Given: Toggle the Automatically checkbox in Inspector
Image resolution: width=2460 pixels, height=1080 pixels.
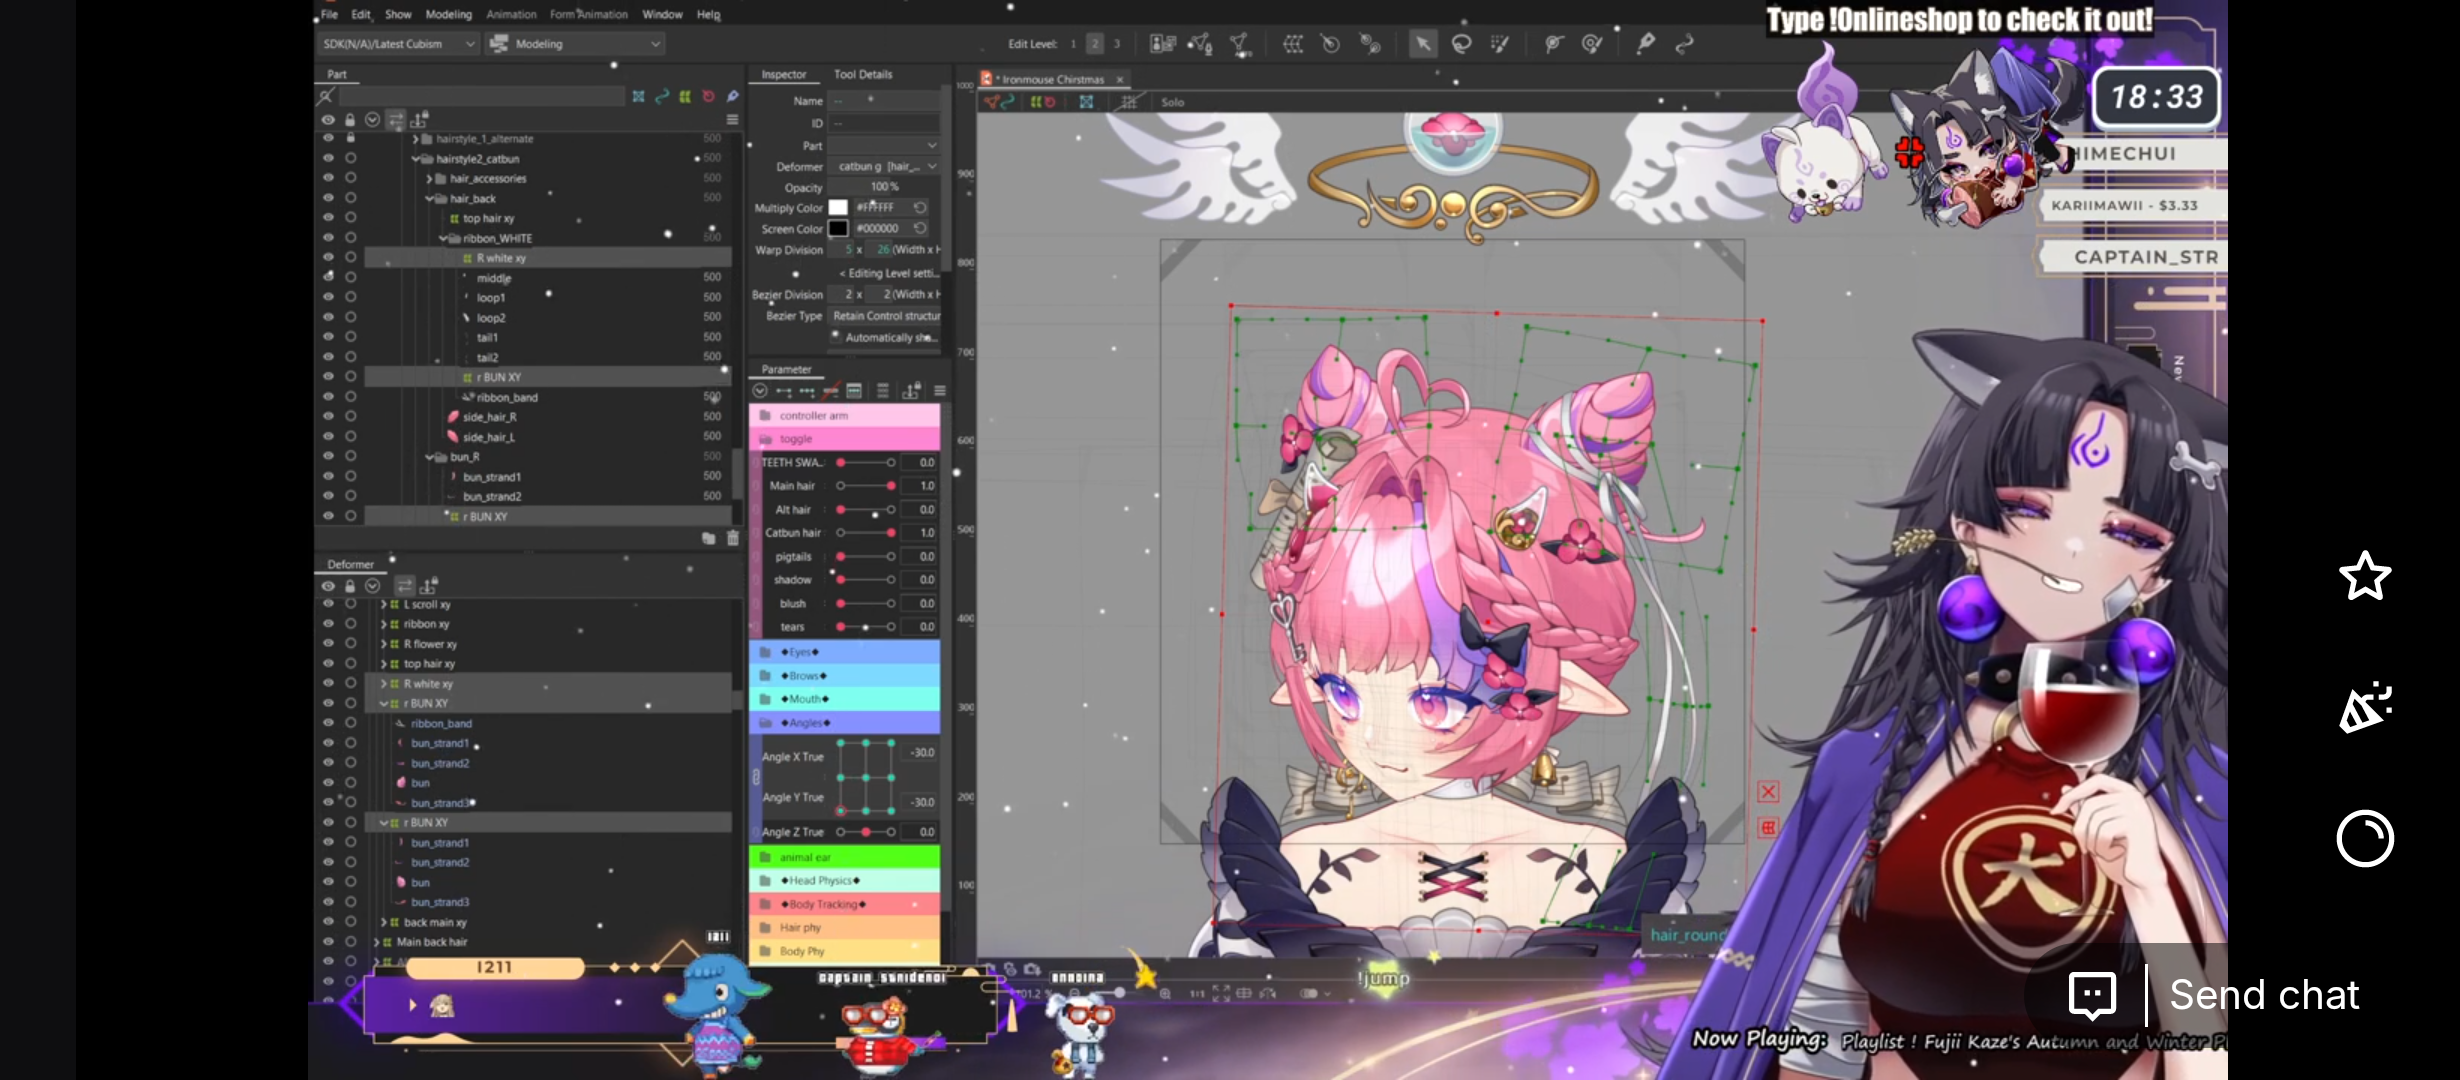Looking at the screenshot, I should tap(836, 337).
